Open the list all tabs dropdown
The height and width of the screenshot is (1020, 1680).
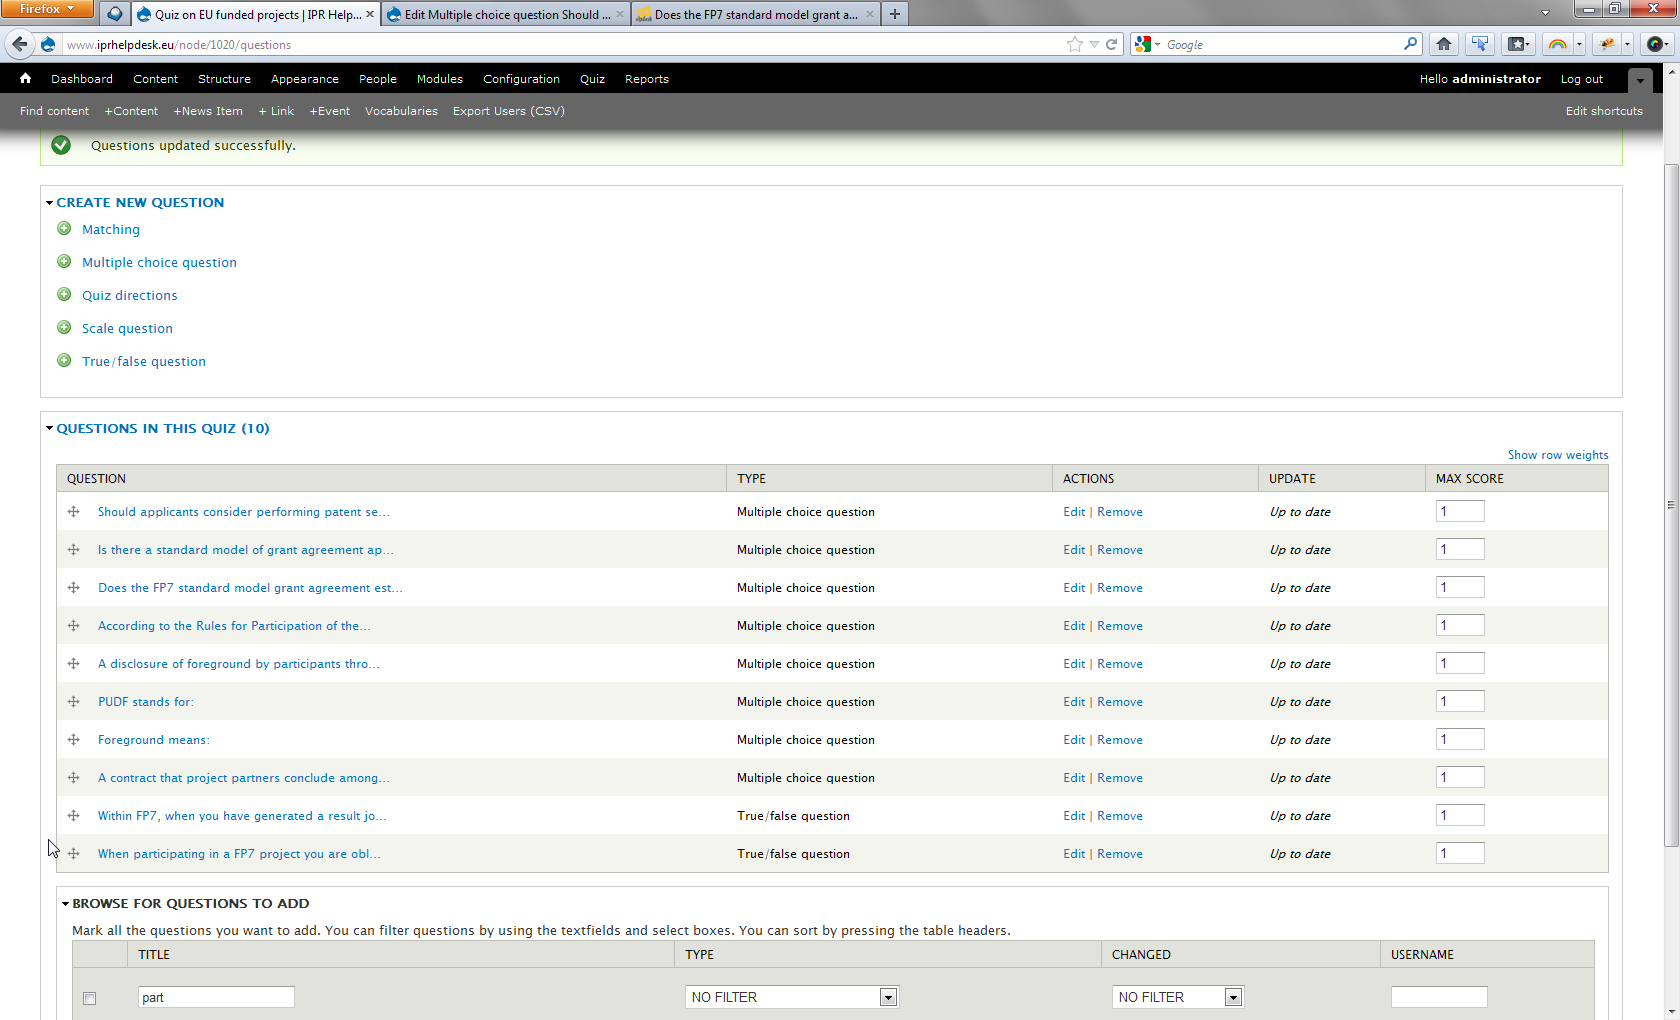tap(1545, 14)
